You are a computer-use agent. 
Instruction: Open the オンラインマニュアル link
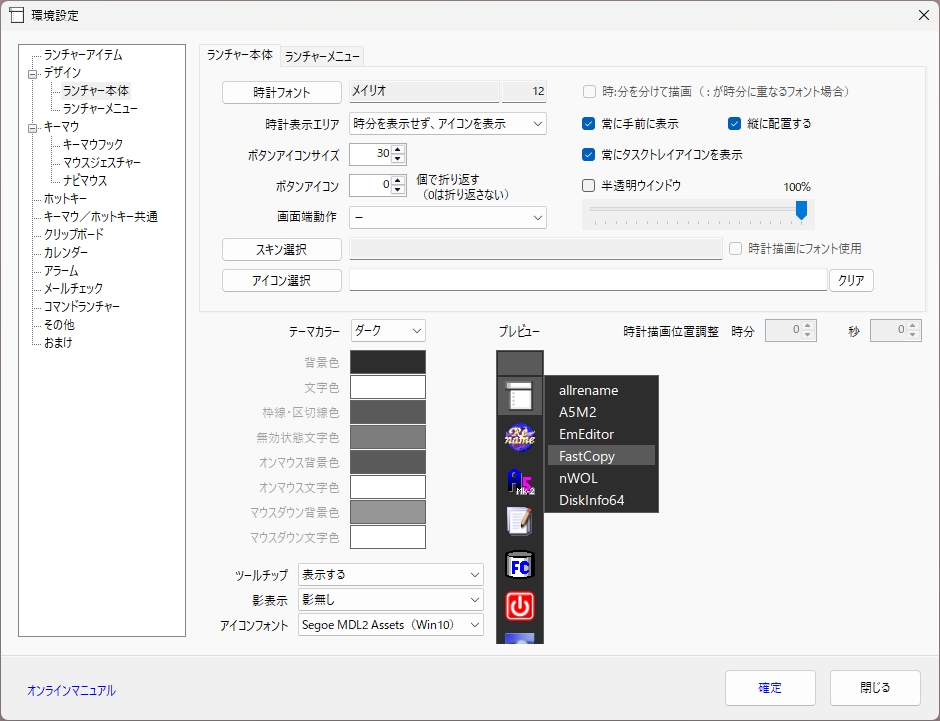(x=71, y=690)
